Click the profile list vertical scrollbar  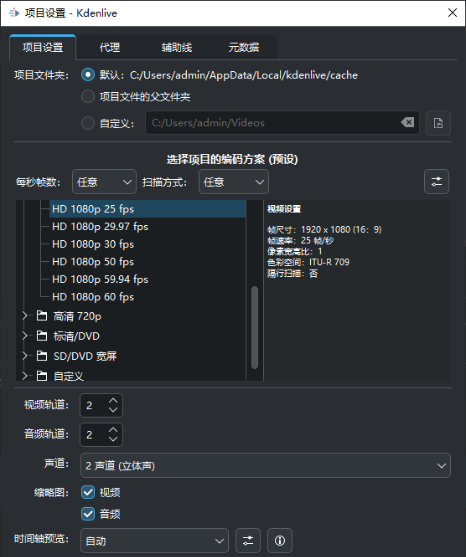coord(254,327)
